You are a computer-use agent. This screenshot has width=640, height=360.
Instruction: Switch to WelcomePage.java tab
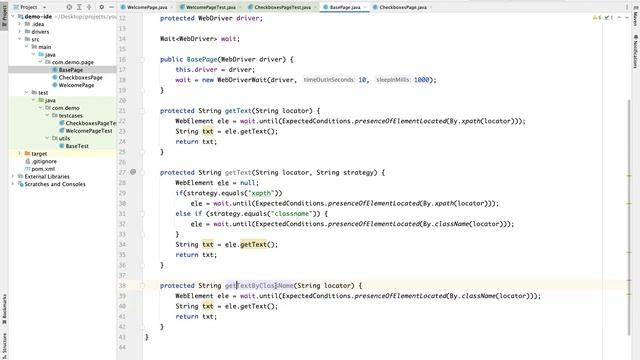(147, 7)
